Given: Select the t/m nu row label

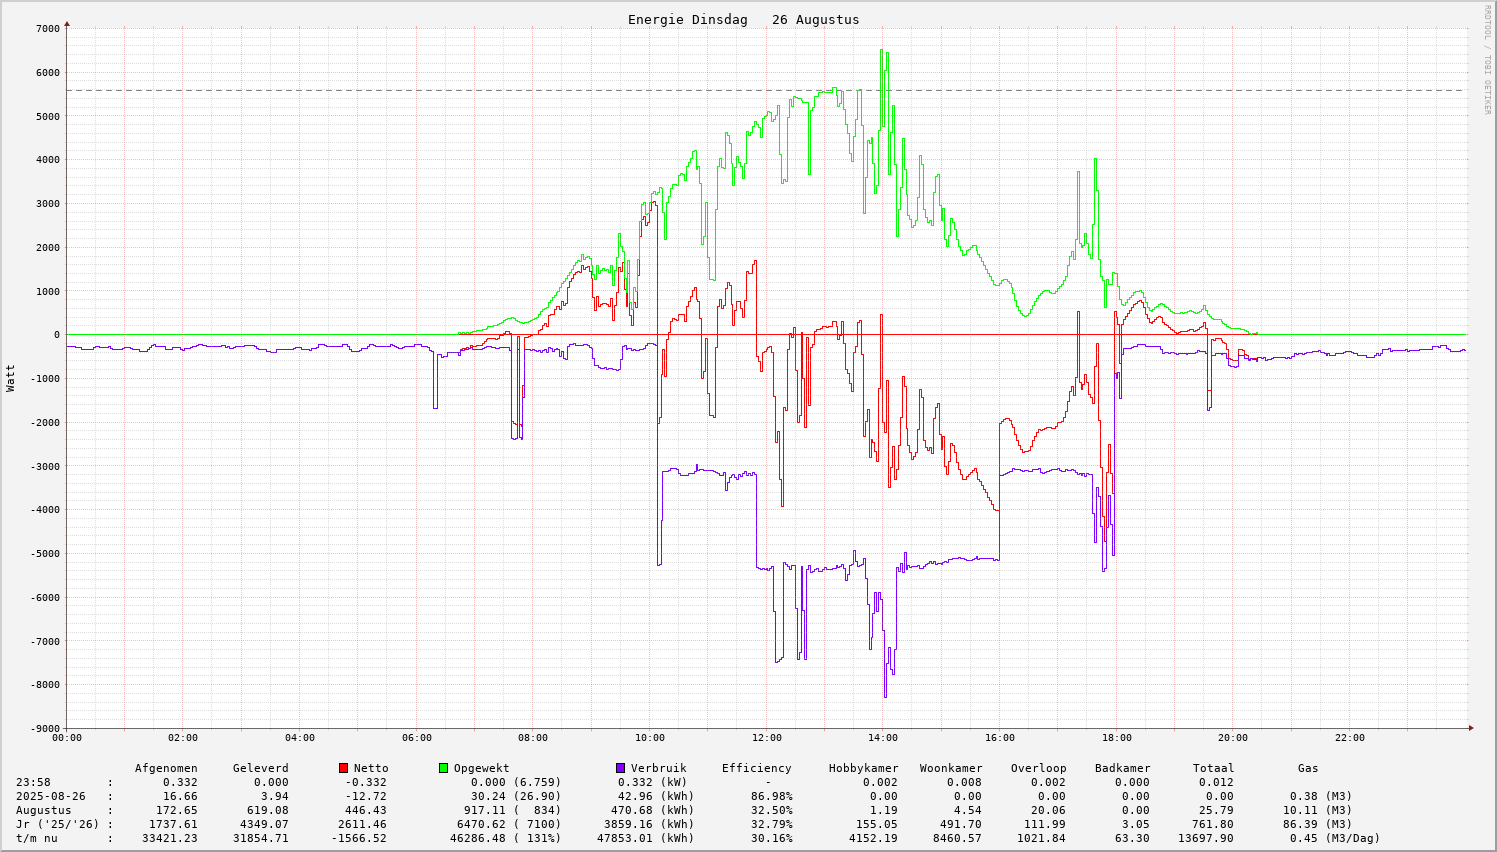Looking at the screenshot, I should point(36,838).
